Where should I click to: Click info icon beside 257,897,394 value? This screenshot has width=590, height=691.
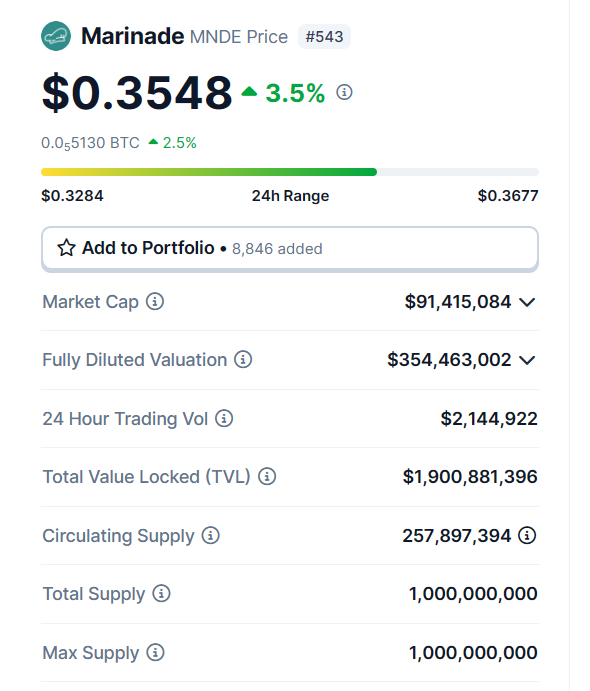pyautogui.click(x=527, y=535)
